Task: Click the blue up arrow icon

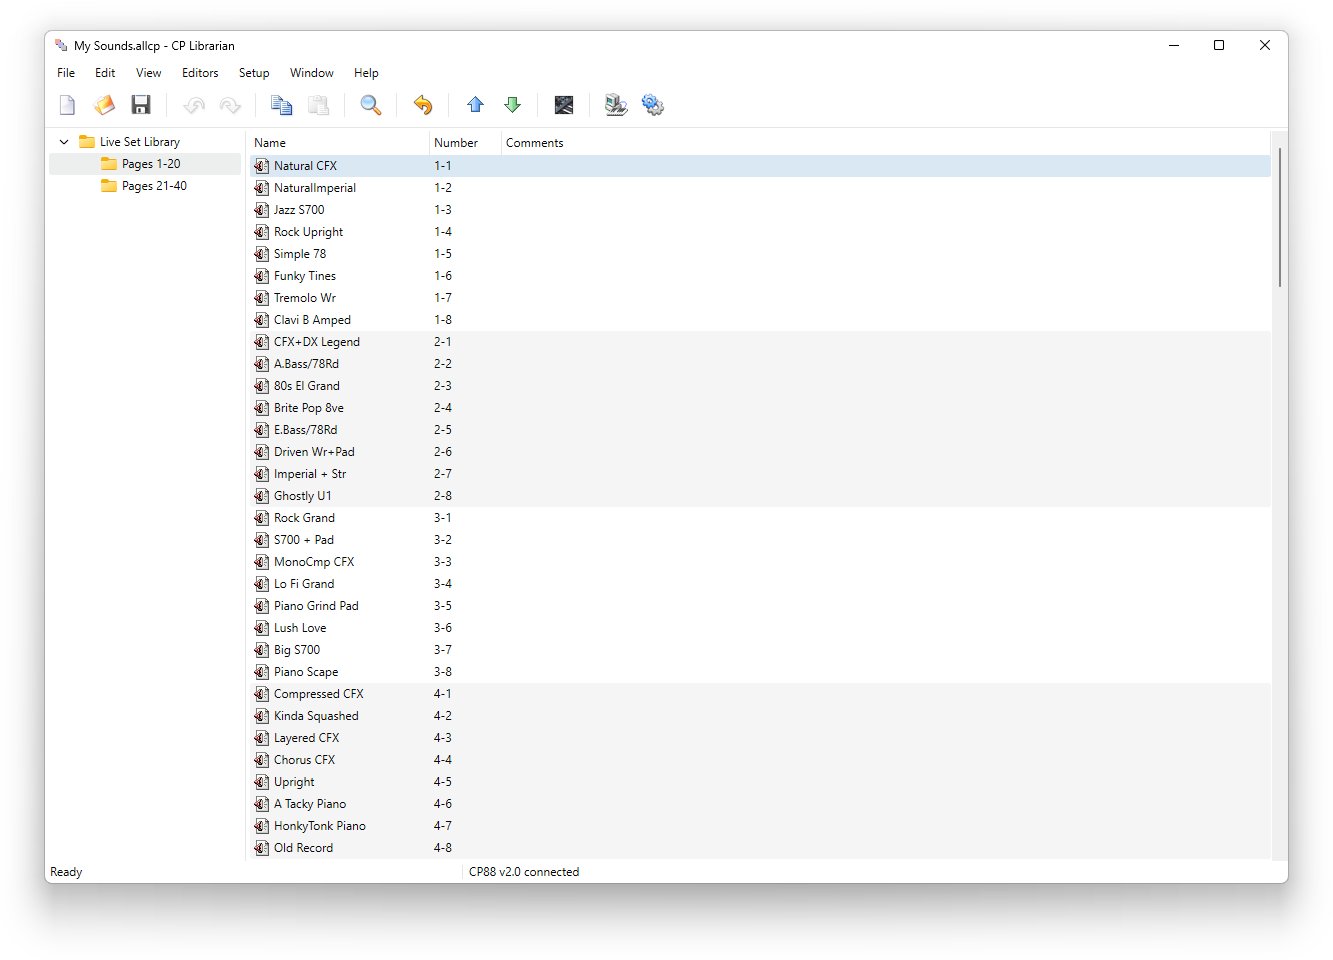Action: [x=475, y=105]
